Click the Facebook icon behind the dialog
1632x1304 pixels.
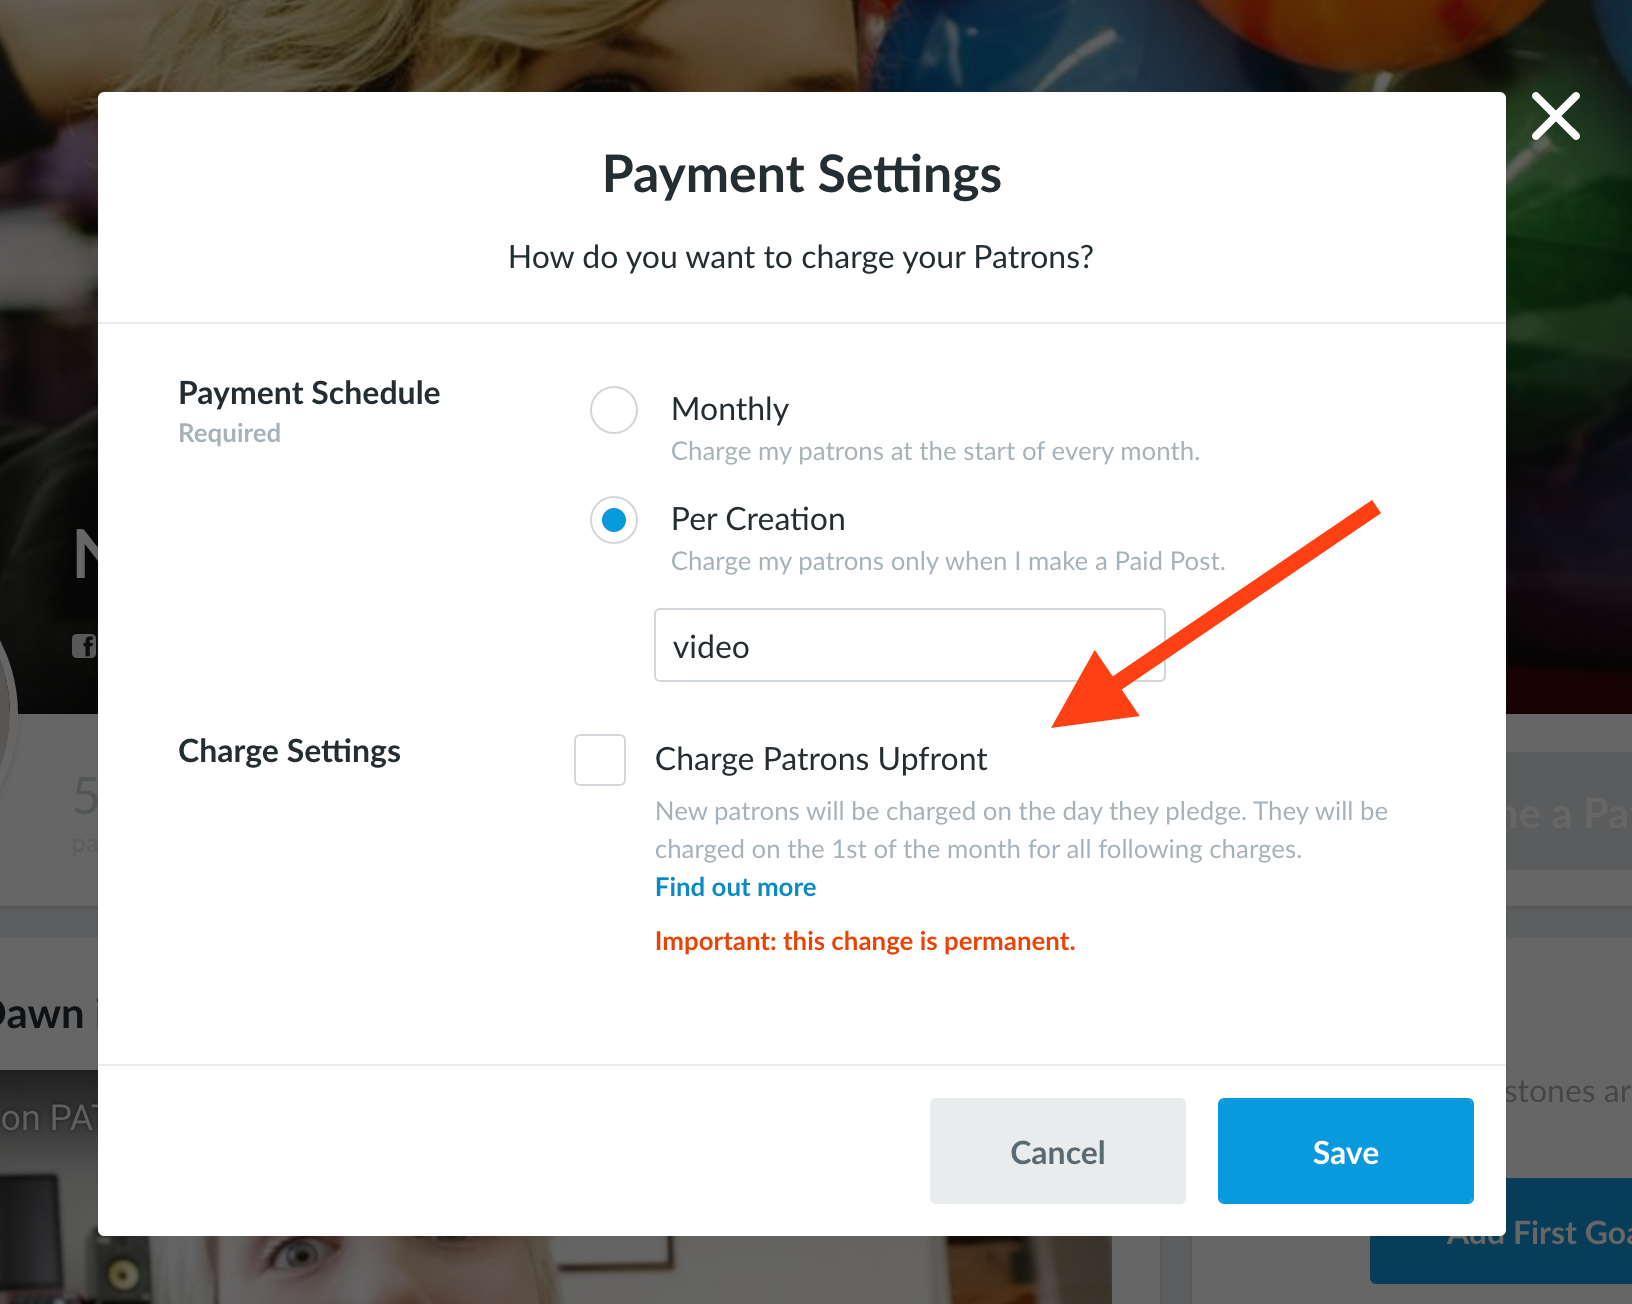[84, 646]
